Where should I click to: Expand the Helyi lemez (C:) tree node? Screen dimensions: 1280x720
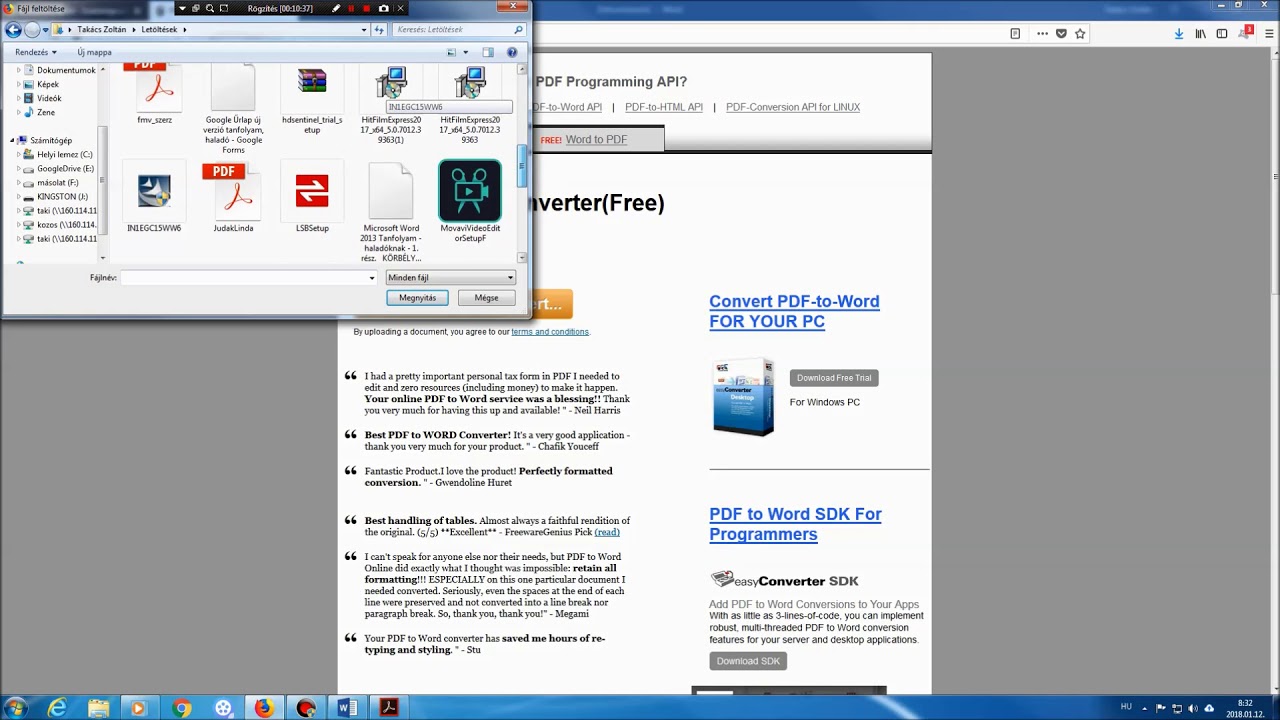click(18, 154)
